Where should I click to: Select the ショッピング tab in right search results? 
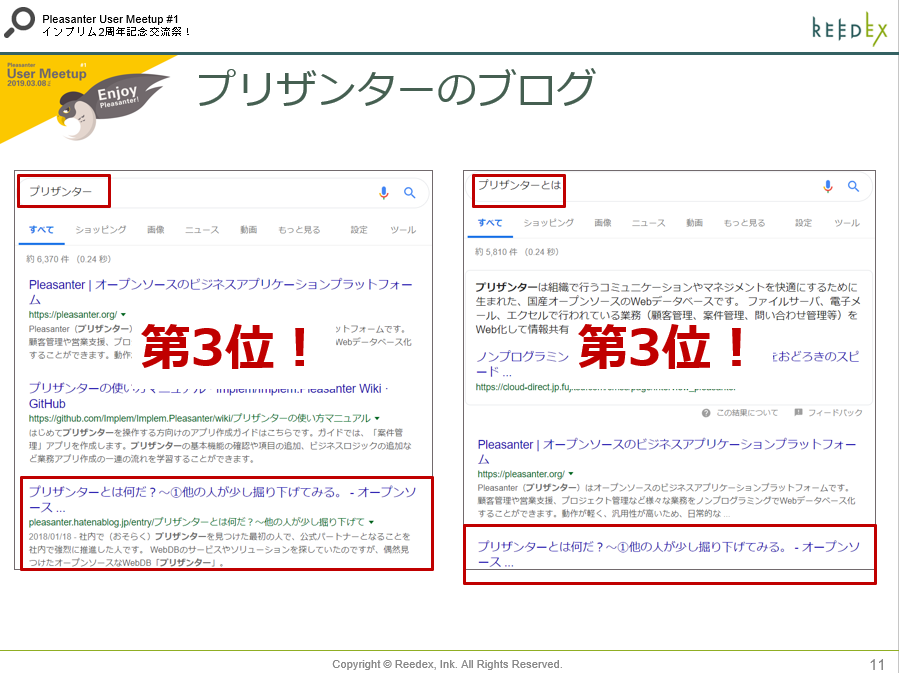point(548,223)
